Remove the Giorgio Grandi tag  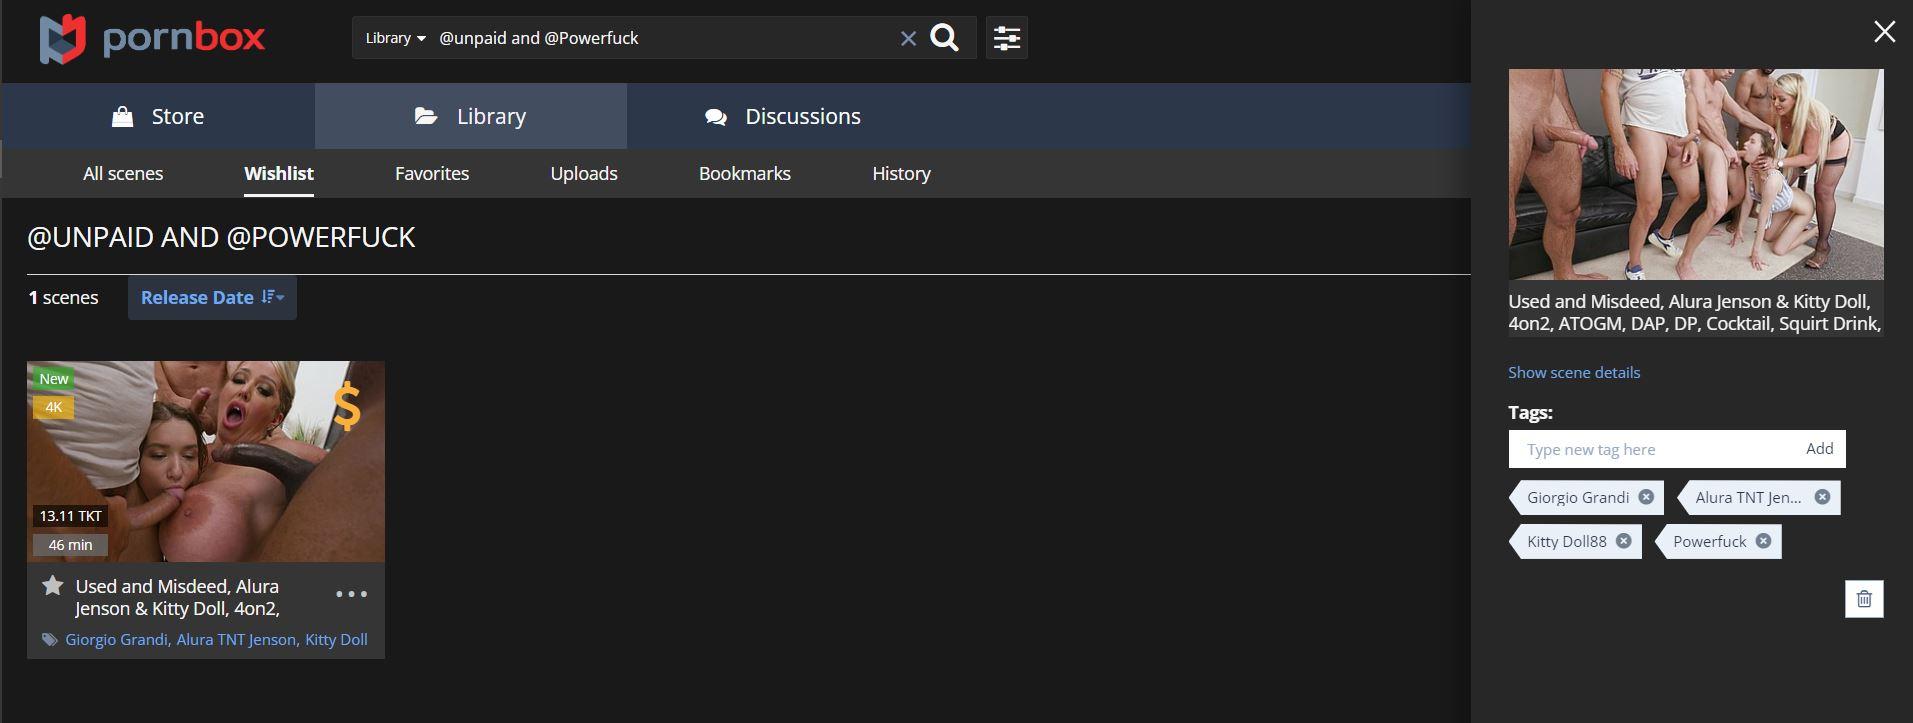click(x=1646, y=497)
